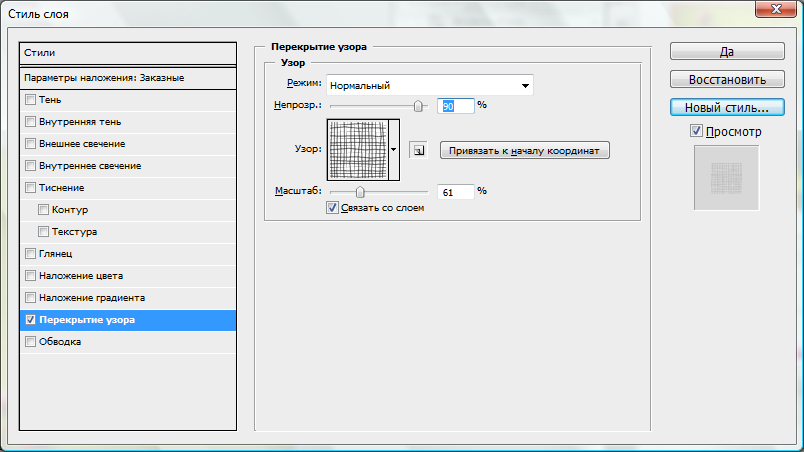The height and width of the screenshot is (452, 804).
Task: Click the style preview thumbnail
Action: (x=726, y=178)
